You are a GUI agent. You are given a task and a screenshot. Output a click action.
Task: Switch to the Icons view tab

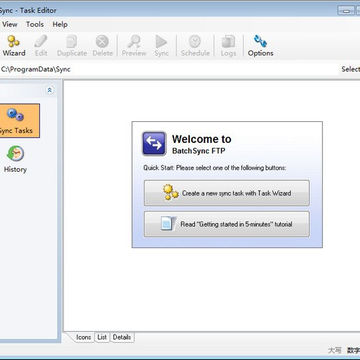(x=83, y=337)
